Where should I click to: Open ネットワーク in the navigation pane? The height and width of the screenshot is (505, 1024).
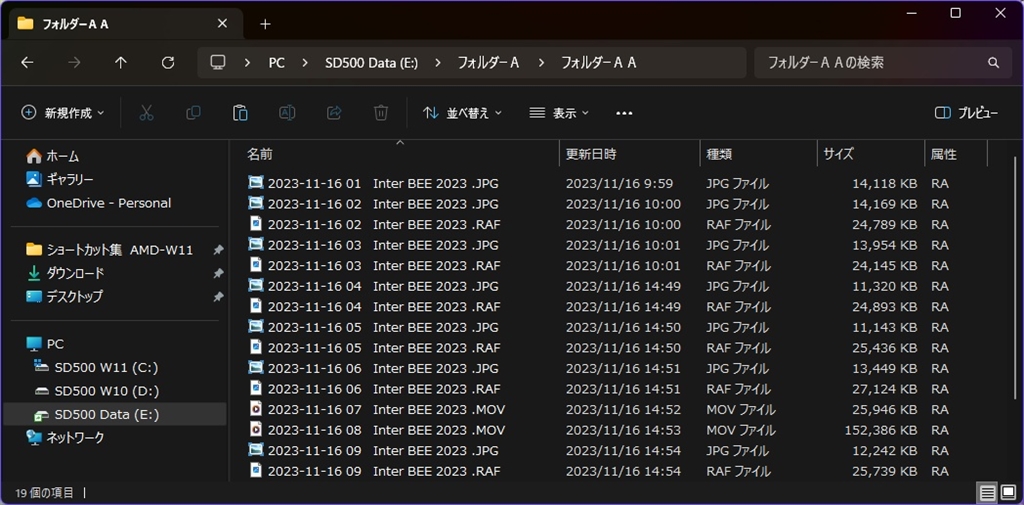coord(65,438)
